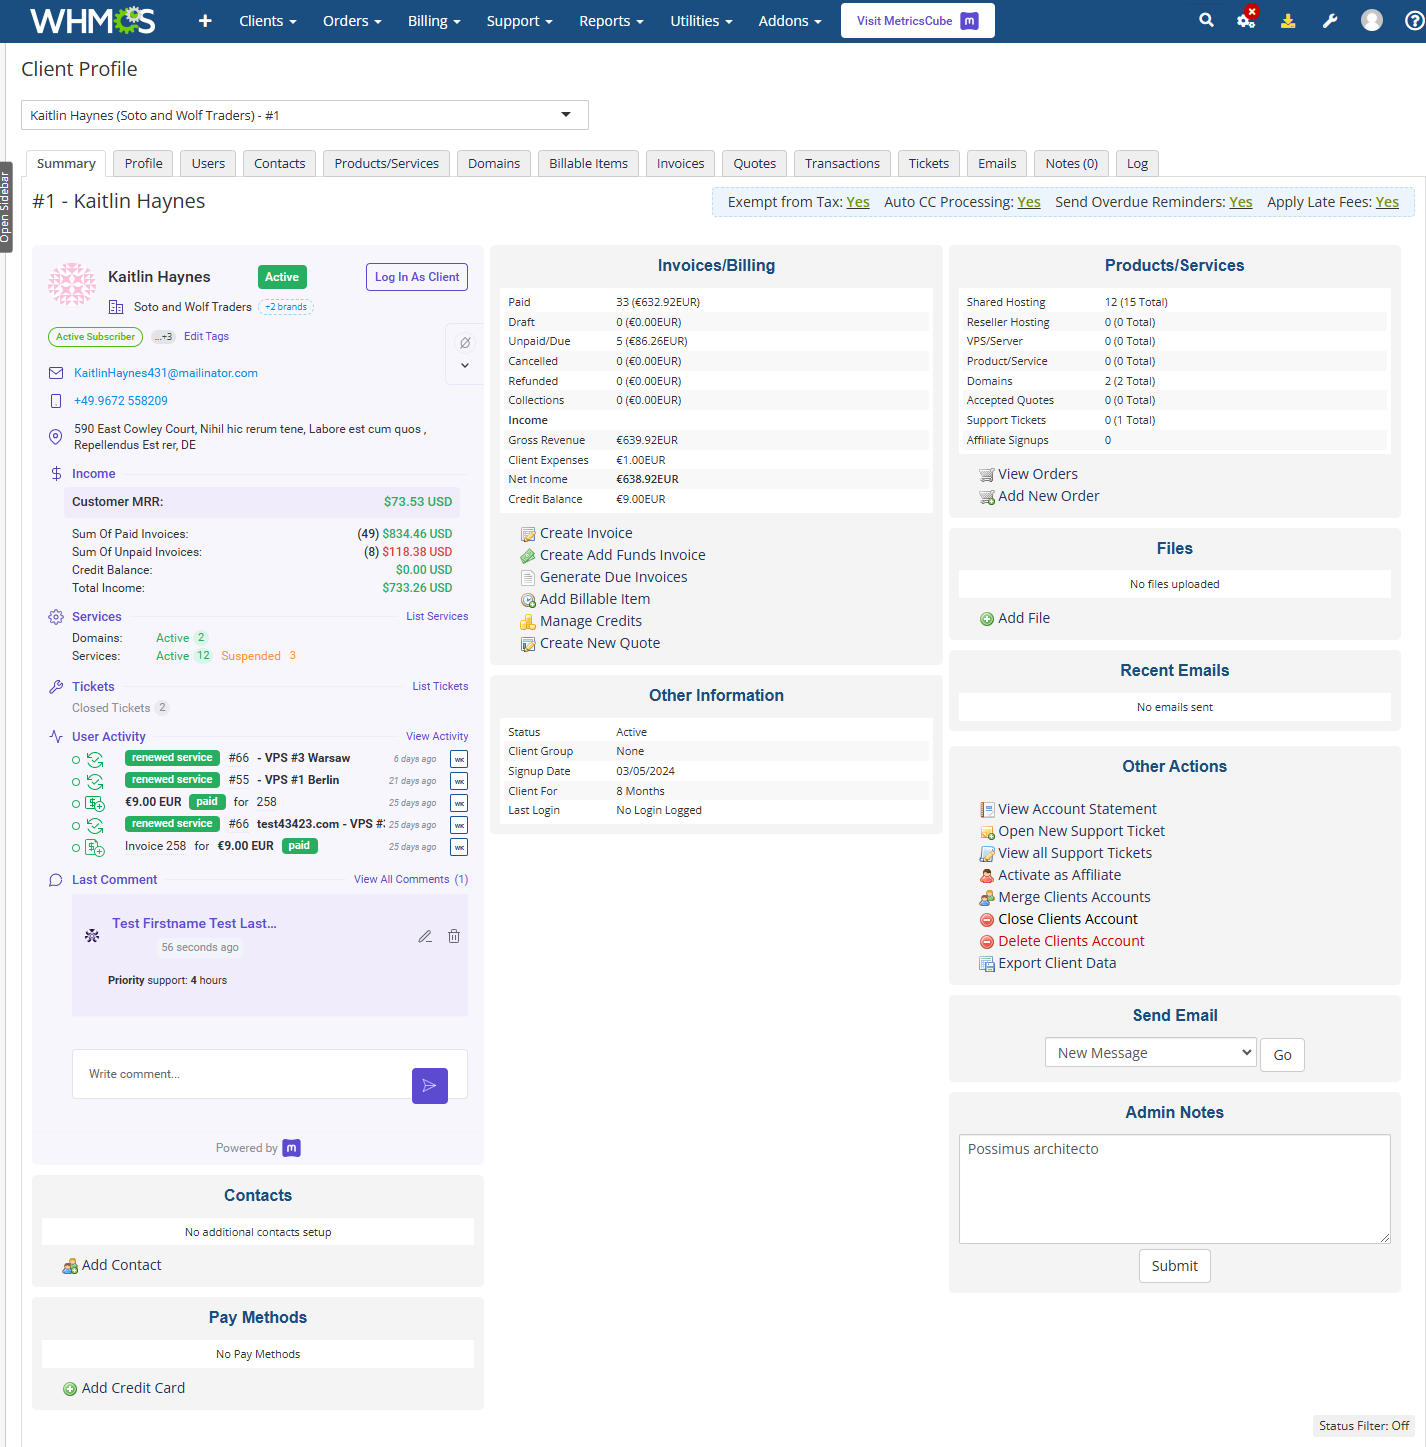Open the wrench configuration icon

(x=1330, y=21)
